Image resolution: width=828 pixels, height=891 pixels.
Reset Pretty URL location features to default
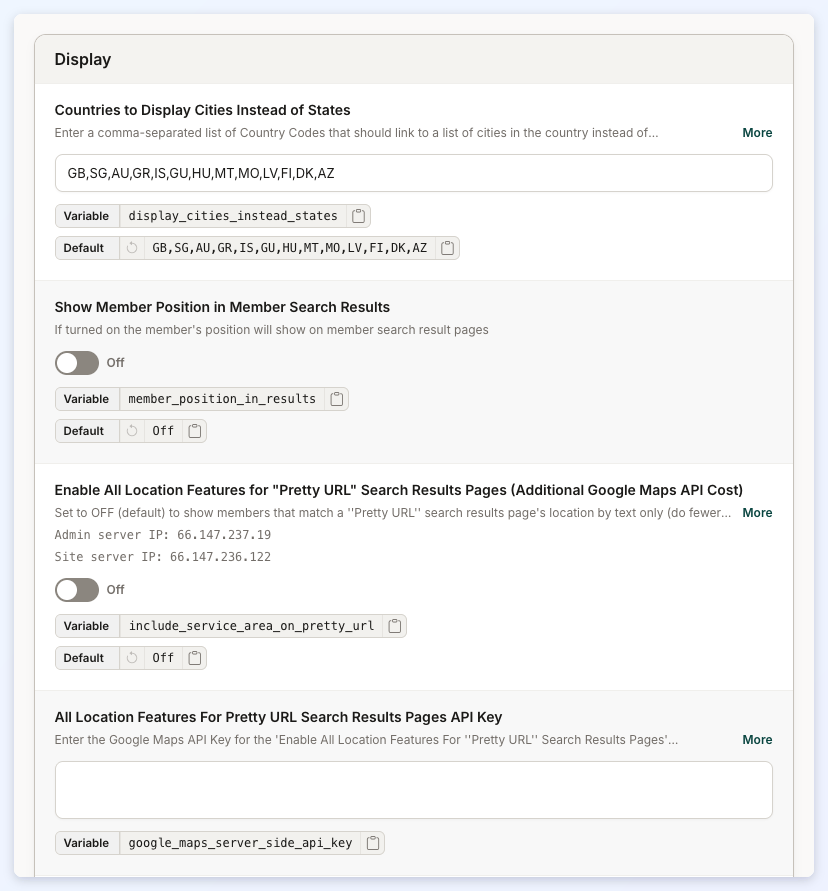(132, 658)
